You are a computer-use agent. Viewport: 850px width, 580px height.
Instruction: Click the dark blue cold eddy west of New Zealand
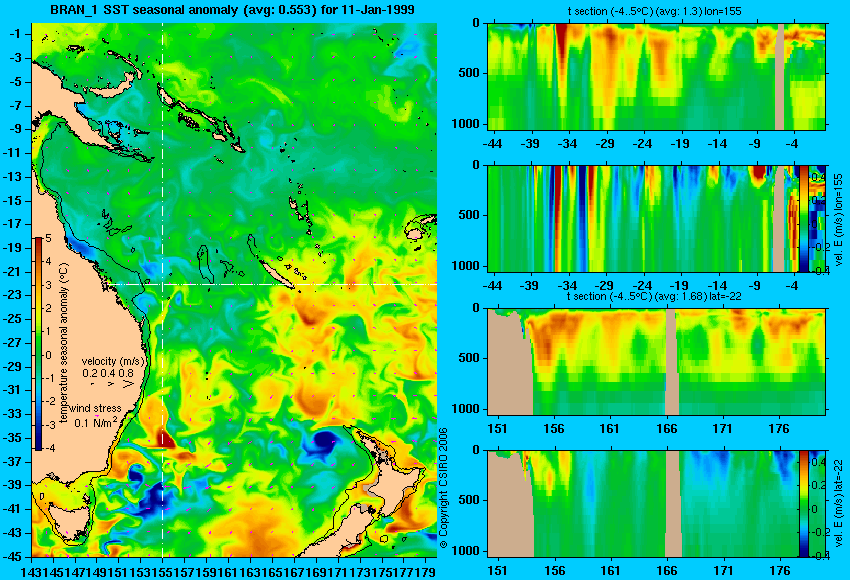tap(325, 440)
